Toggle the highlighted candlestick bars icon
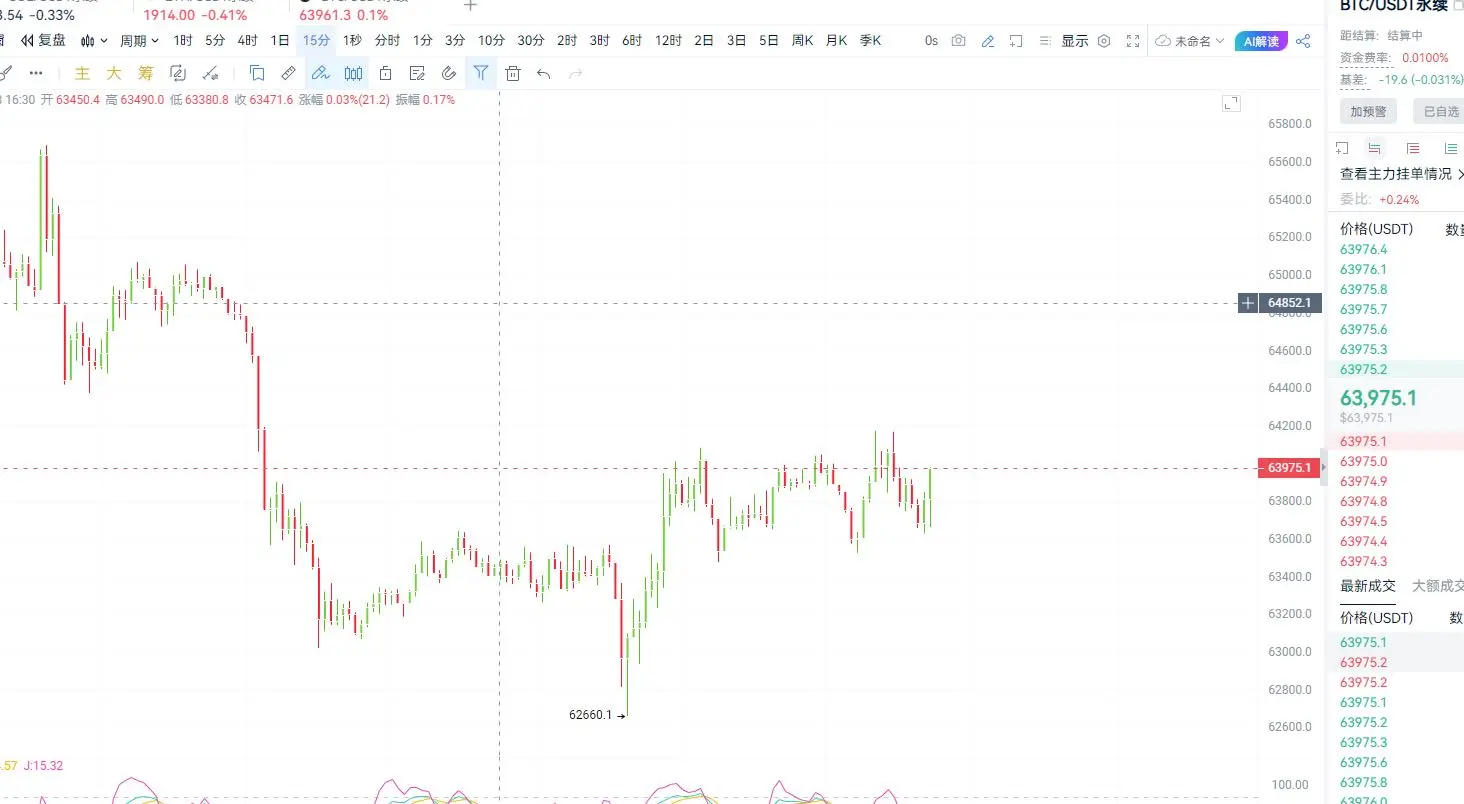The height and width of the screenshot is (804, 1464). click(353, 73)
